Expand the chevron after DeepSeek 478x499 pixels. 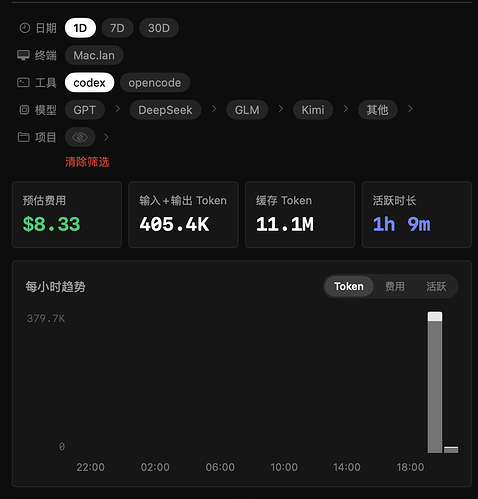point(214,109)
